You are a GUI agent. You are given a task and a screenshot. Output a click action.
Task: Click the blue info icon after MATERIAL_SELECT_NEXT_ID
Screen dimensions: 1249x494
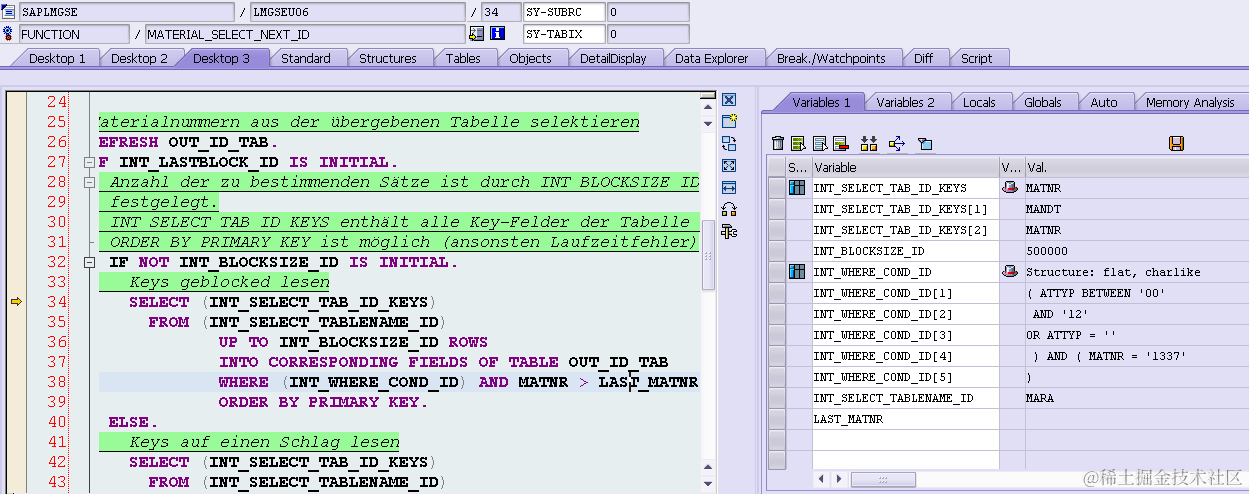497,34
